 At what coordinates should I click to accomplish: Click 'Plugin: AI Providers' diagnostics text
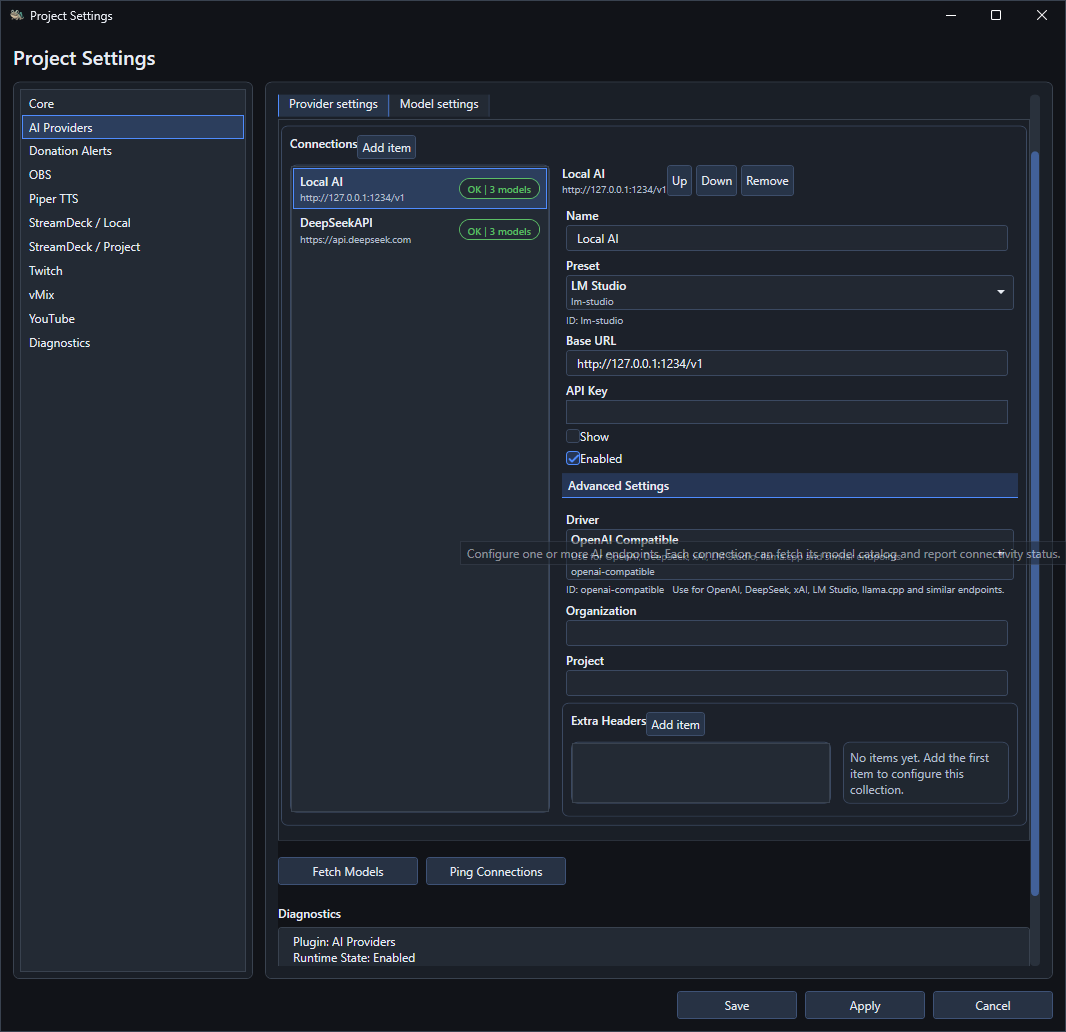(x=344, y=942)
